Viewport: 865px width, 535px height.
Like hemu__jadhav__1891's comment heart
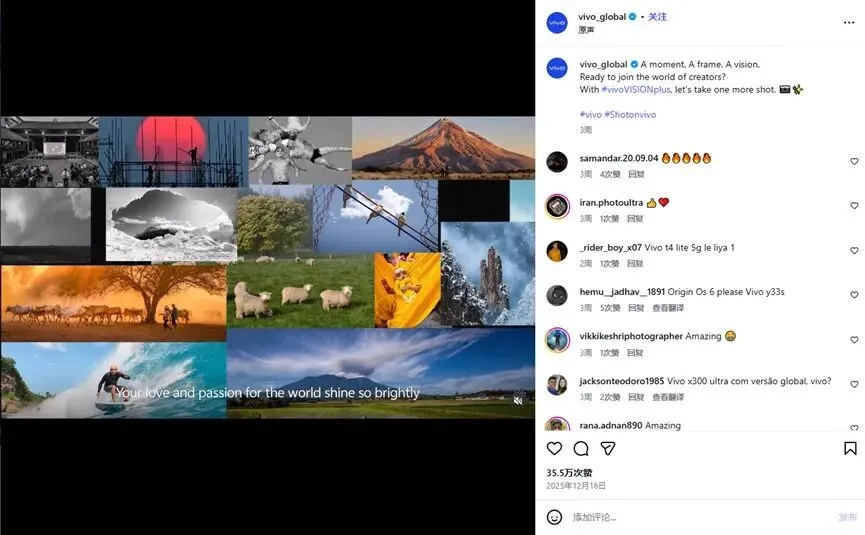pos(854,295)
